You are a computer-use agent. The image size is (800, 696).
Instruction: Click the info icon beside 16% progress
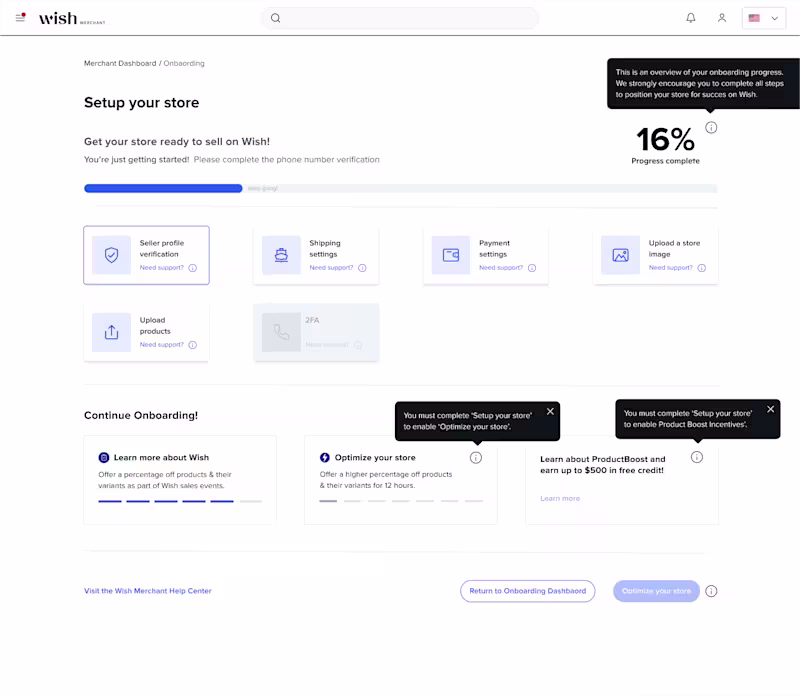[x=711, y=128]
